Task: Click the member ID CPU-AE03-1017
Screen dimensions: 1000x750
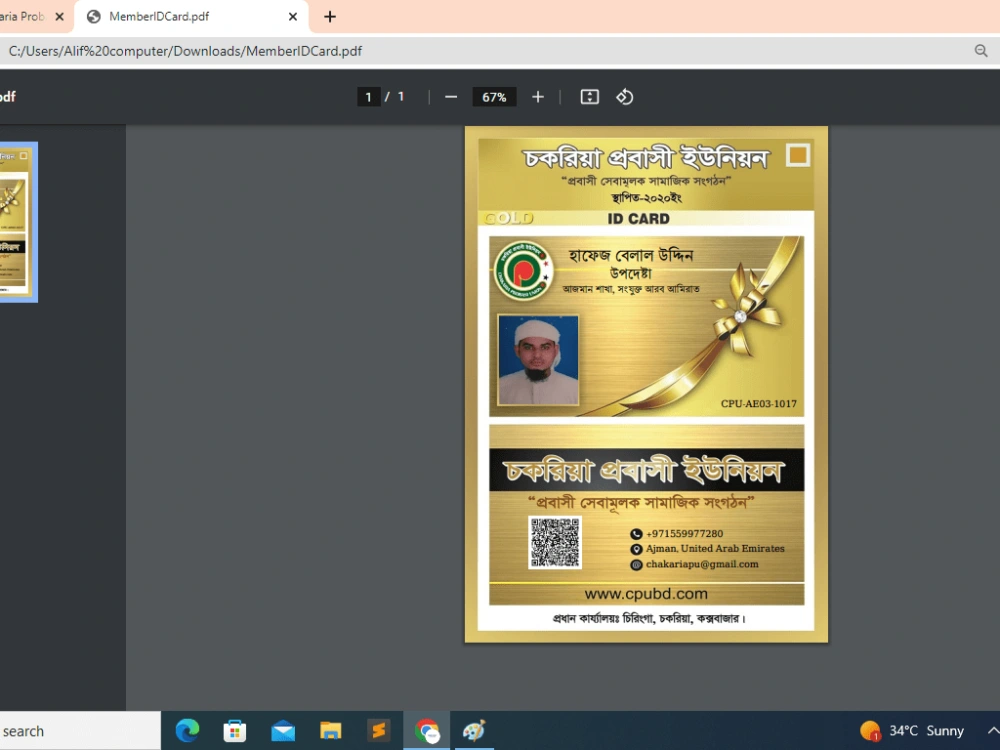Action: coord(758,404)
